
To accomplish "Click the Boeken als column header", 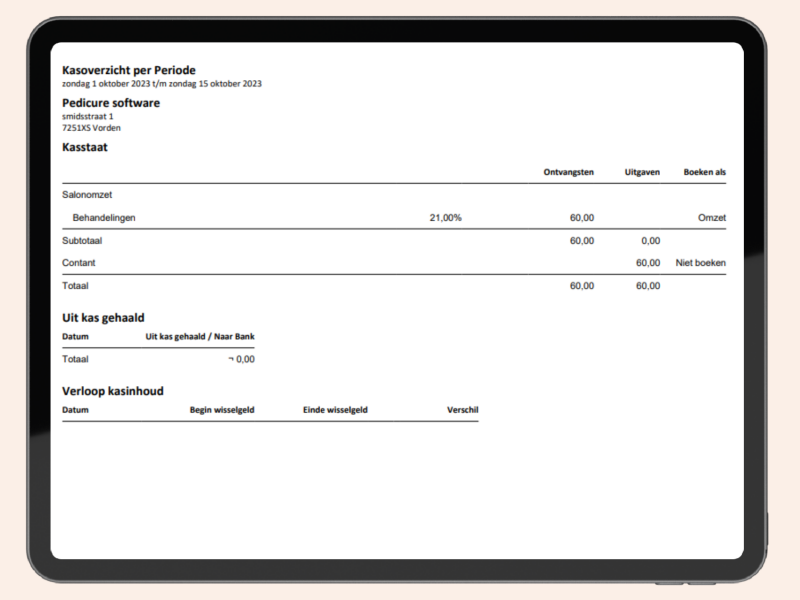I will (704, 172).
